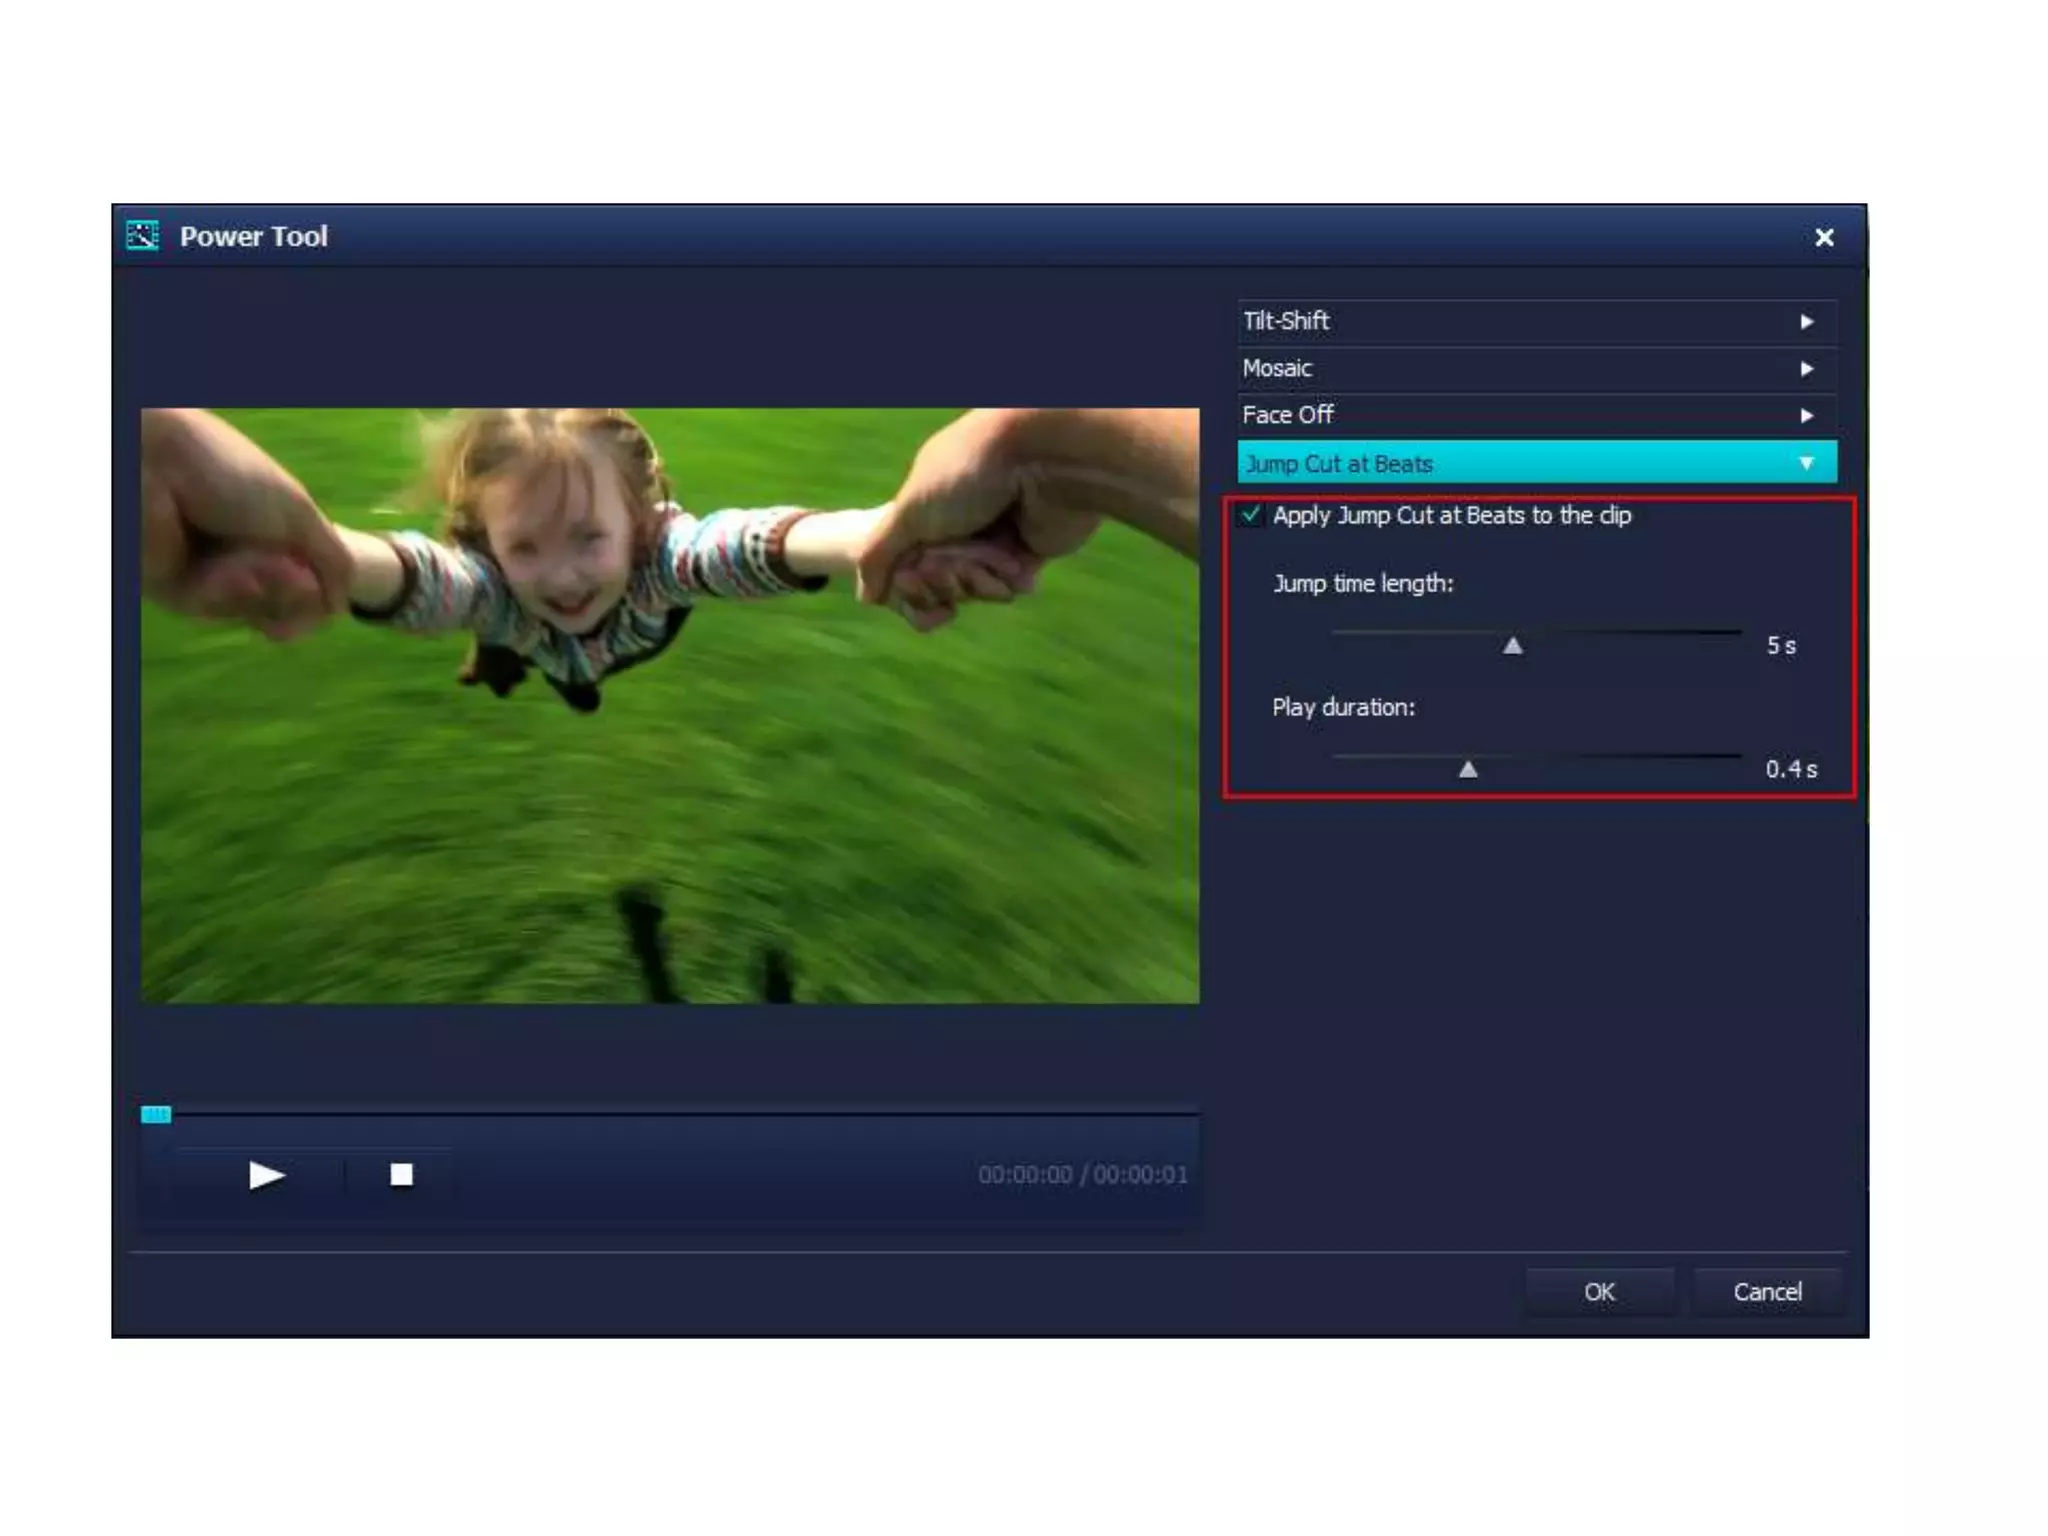Image resolution: width=2048 pixels, height=1536 pixels.
Task: Click the Play duration slider handle
Action: coord(1468,769)
